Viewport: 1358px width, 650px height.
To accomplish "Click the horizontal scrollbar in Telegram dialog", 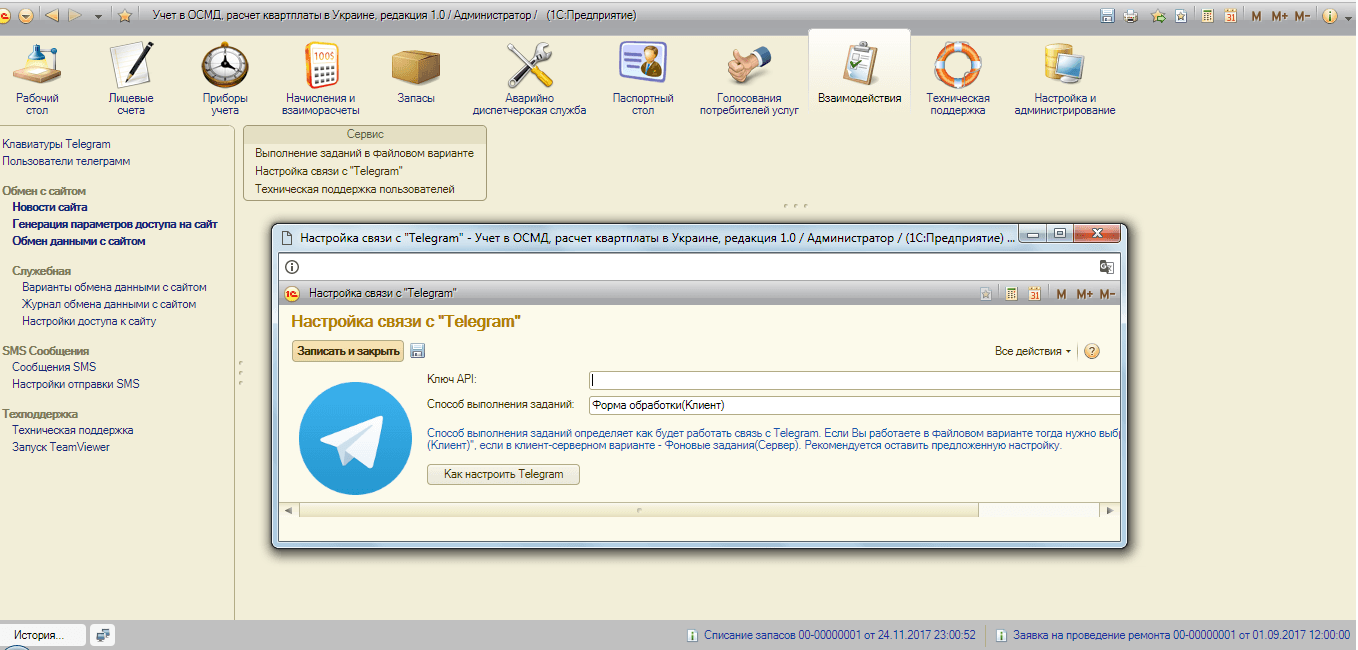I will tap(639, 510).
